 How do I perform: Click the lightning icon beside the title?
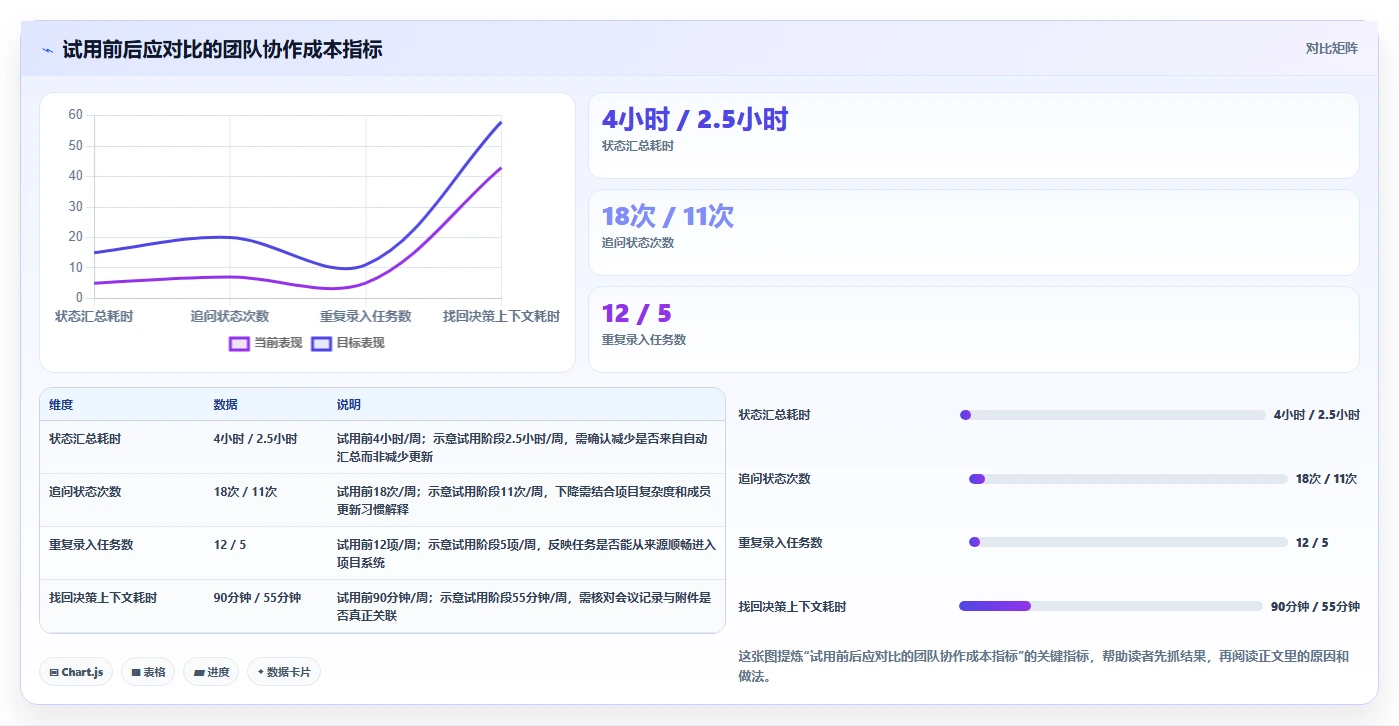pyautogui.click(x=47, y=49)
